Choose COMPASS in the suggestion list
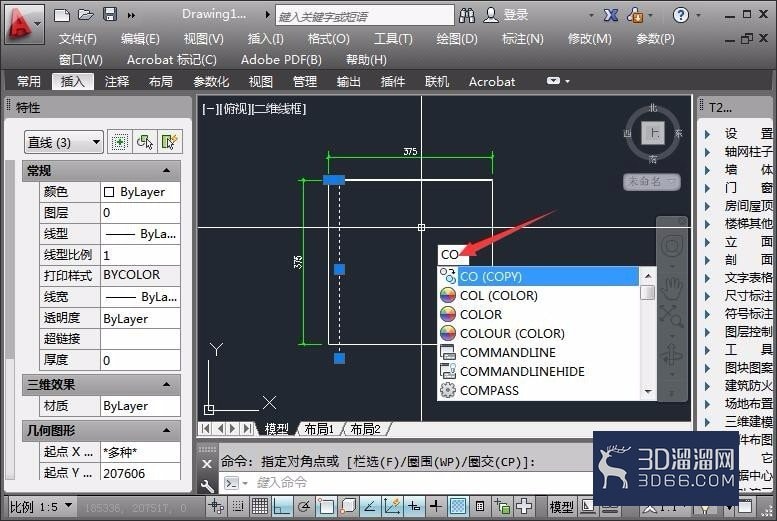The width and height of the screenshot is (777, 521). pyautogui.click(x=539, y=391)
